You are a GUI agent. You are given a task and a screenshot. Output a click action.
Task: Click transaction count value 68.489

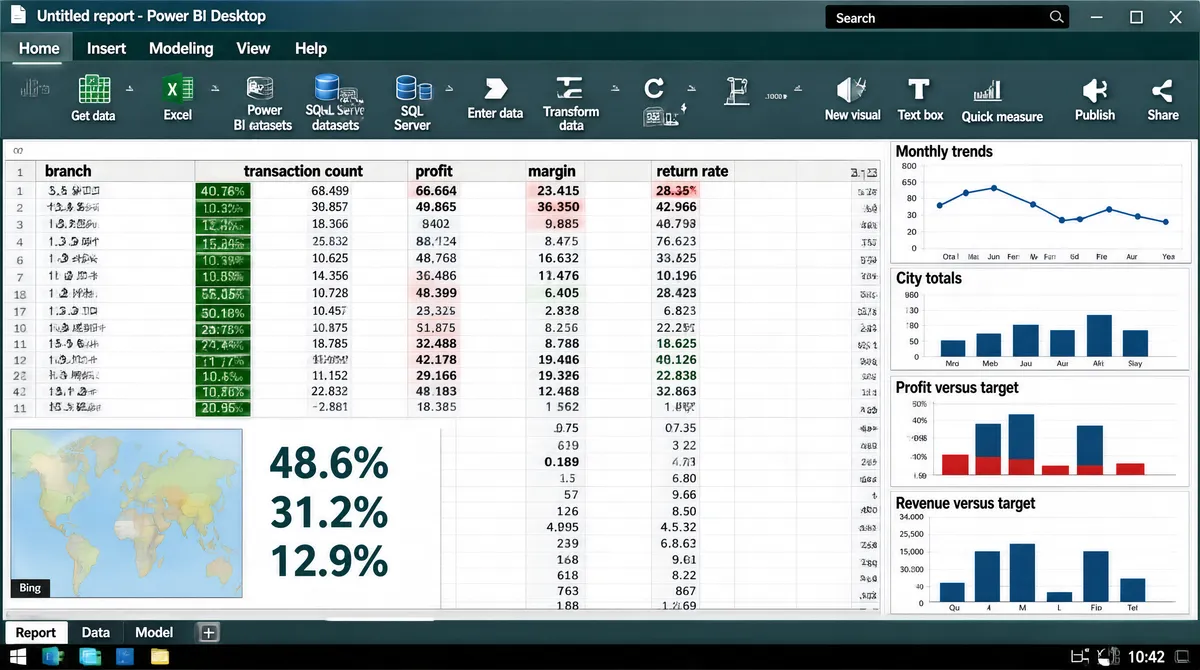point(330,190)
